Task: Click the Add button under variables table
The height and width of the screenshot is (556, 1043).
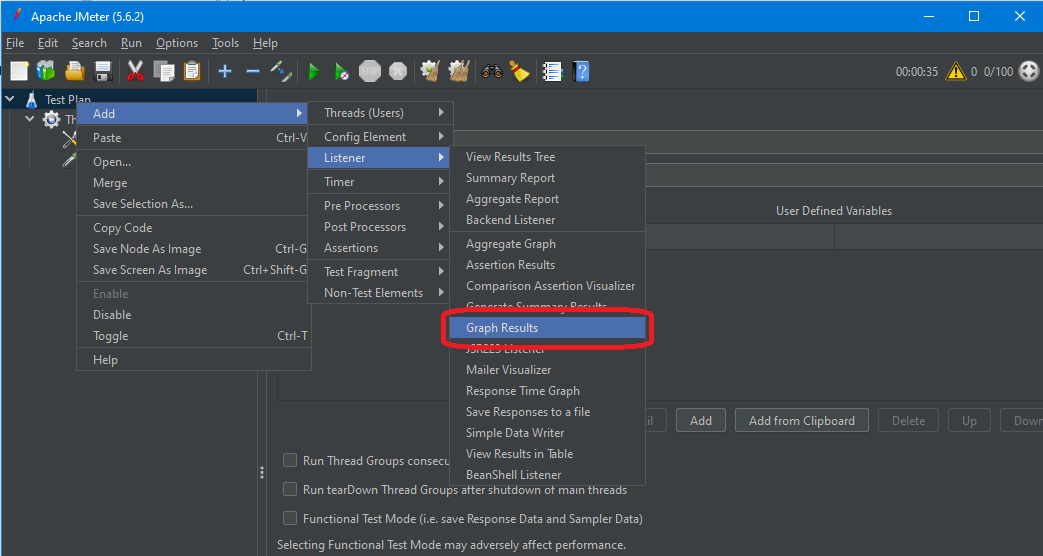Action: pos(700,421)
